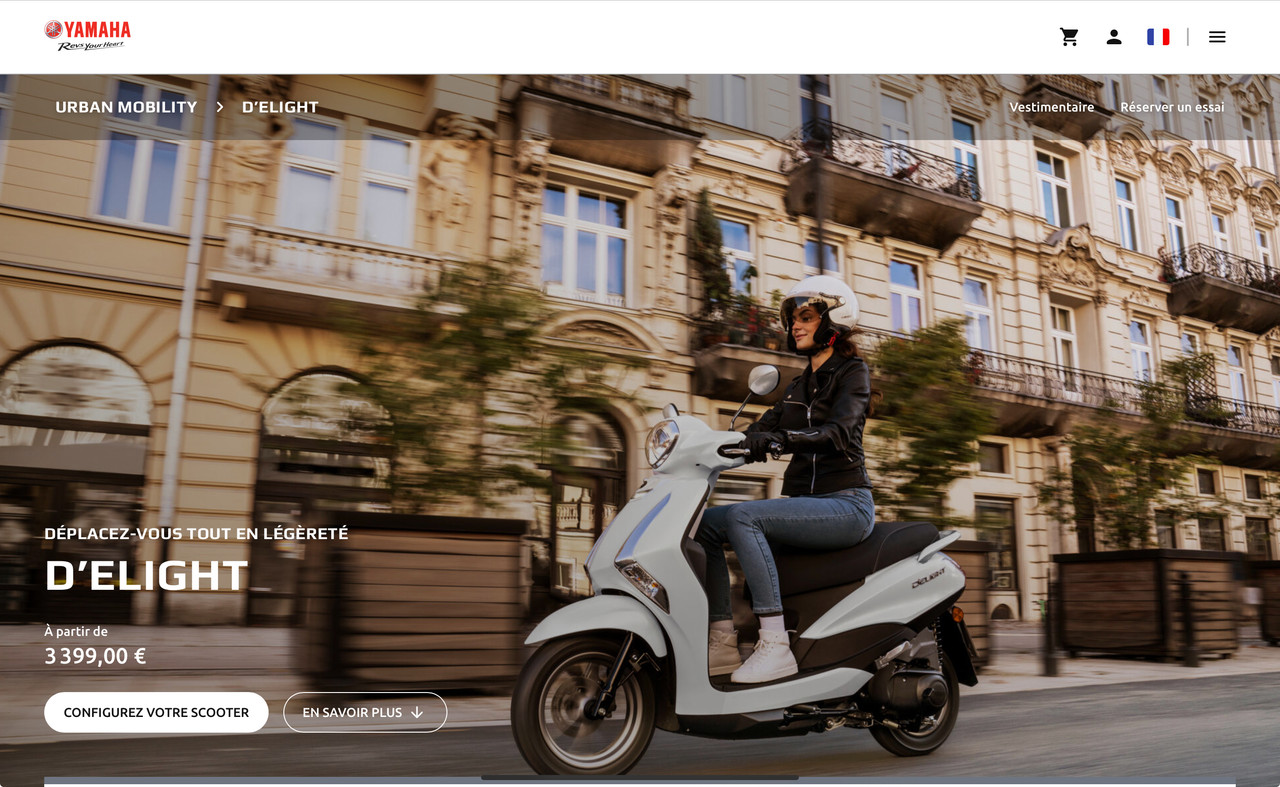The width and height of the screenshot is (1280, 787).
Task: Navigate to URBAN MOBILITY category
Action: click(126, 106)
